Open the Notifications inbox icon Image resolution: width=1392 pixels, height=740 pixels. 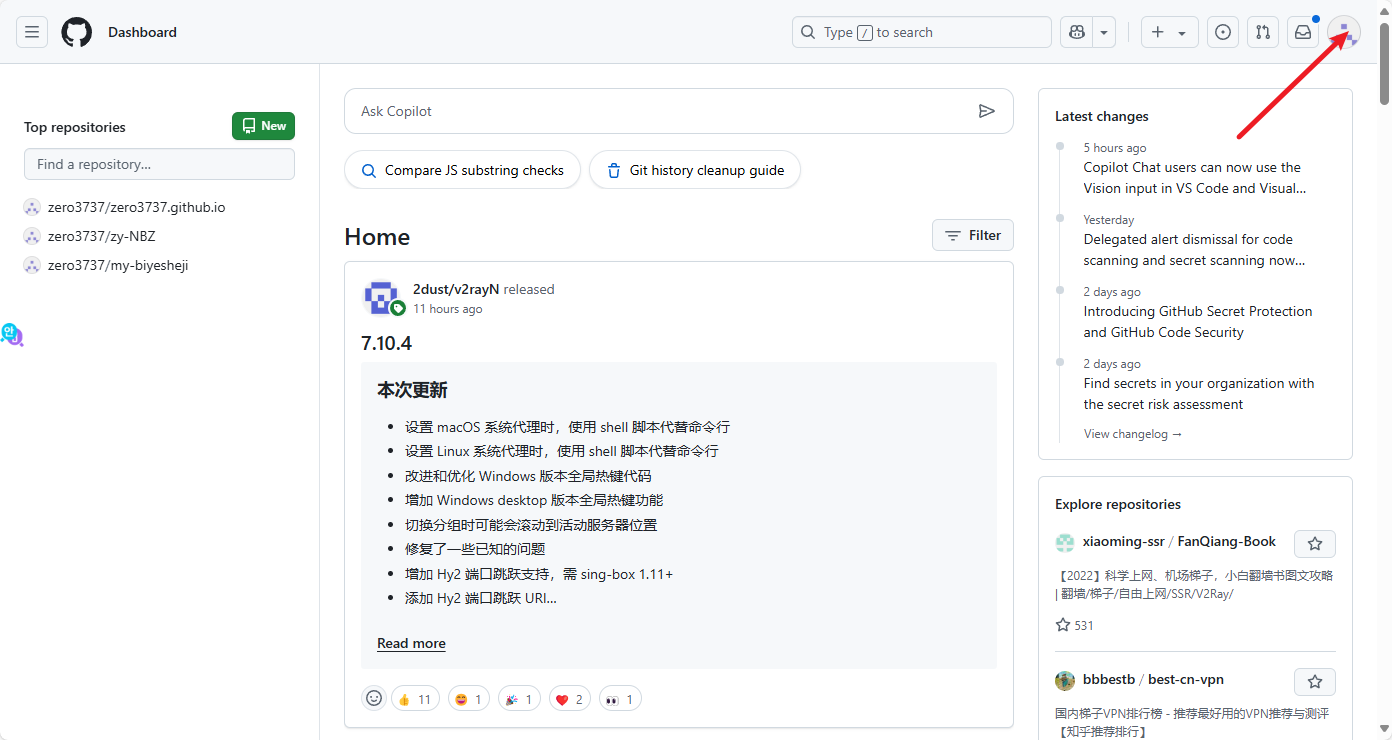(1303, 32)
